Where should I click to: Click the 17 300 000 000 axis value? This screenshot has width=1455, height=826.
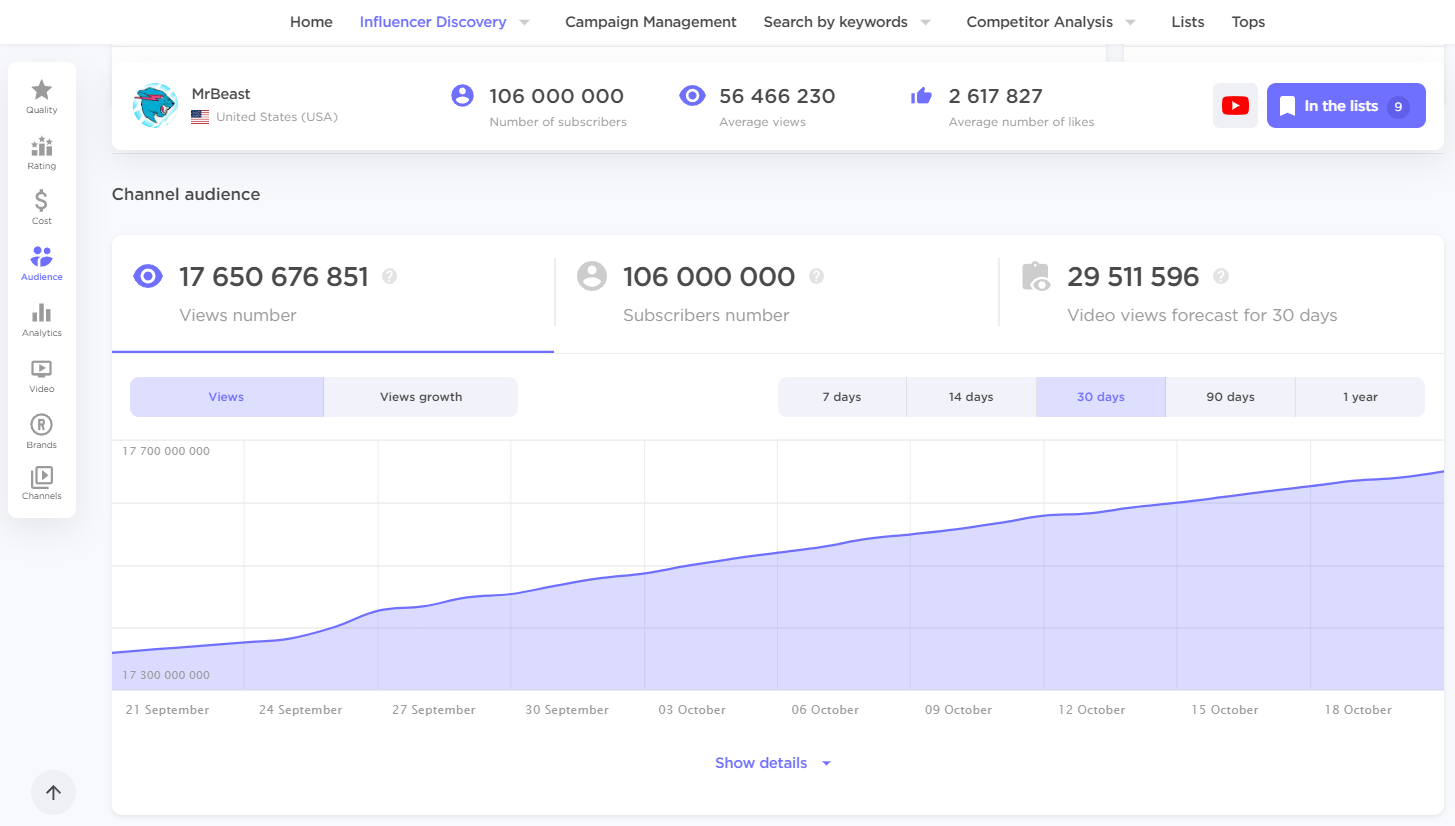[x=166, y=675]
